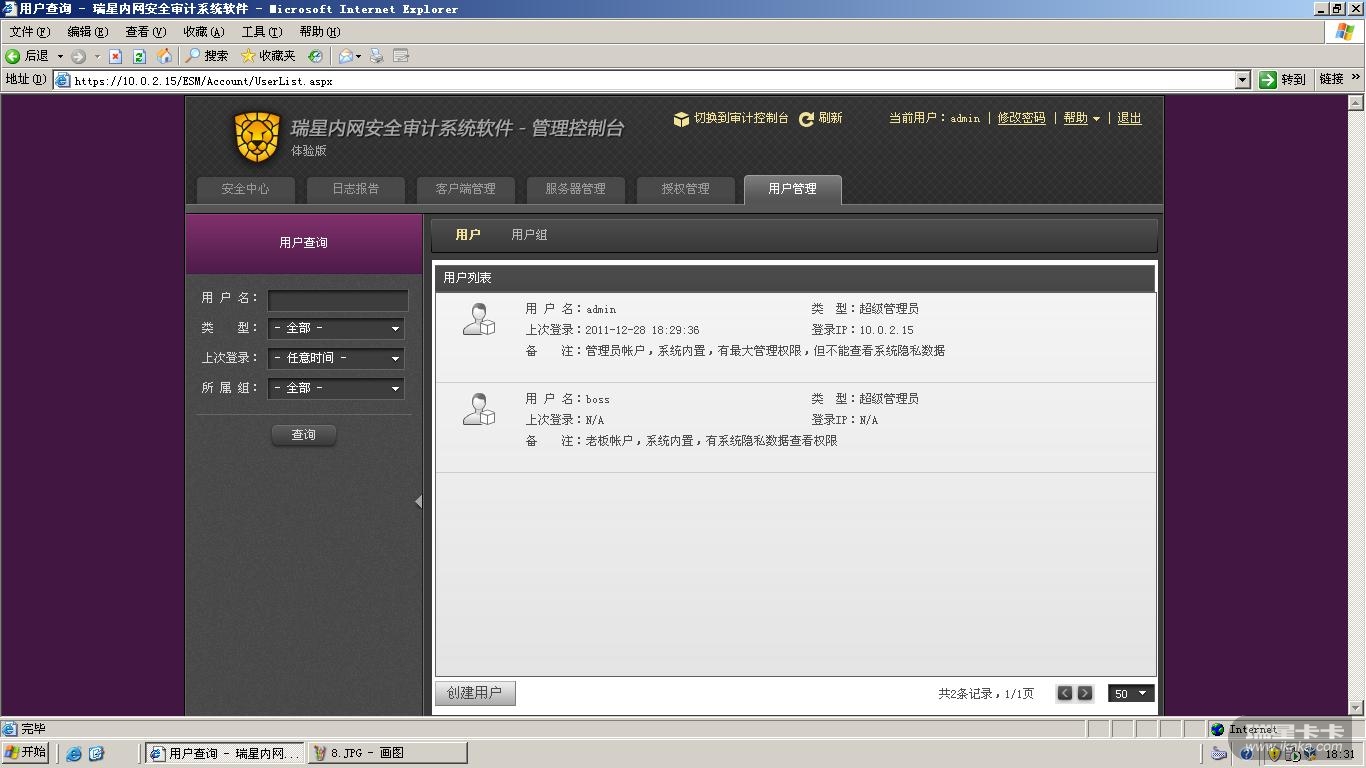Image resolution: width=1366 pixels, height=768 pixels.
Task: Go to next page arrow in pagination
Action: pyautogui.click(x=1085, y=693)
